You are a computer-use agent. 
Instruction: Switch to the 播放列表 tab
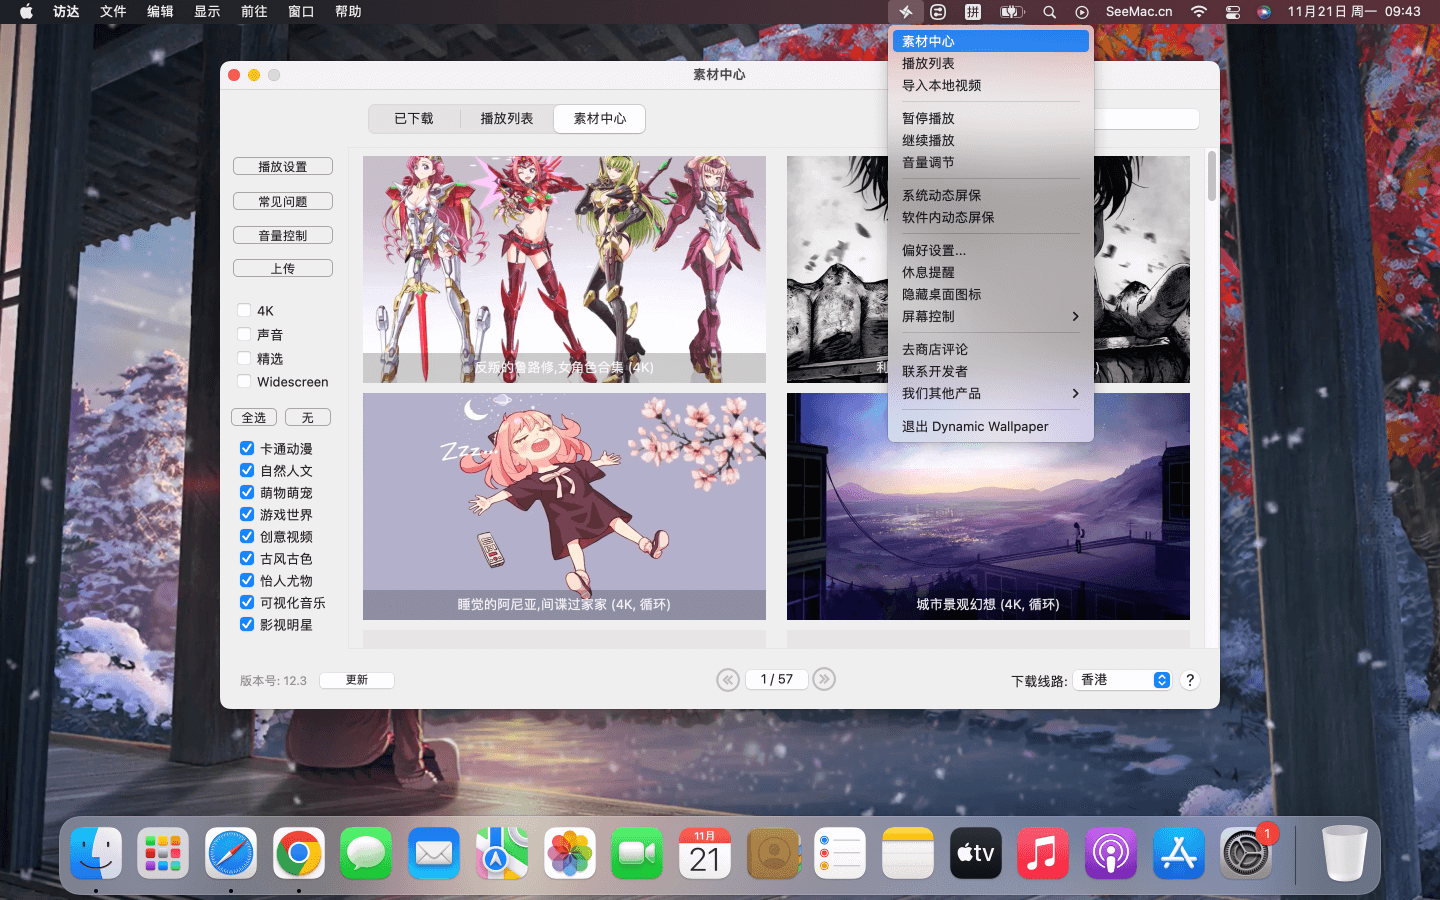[x=507, y=119]
